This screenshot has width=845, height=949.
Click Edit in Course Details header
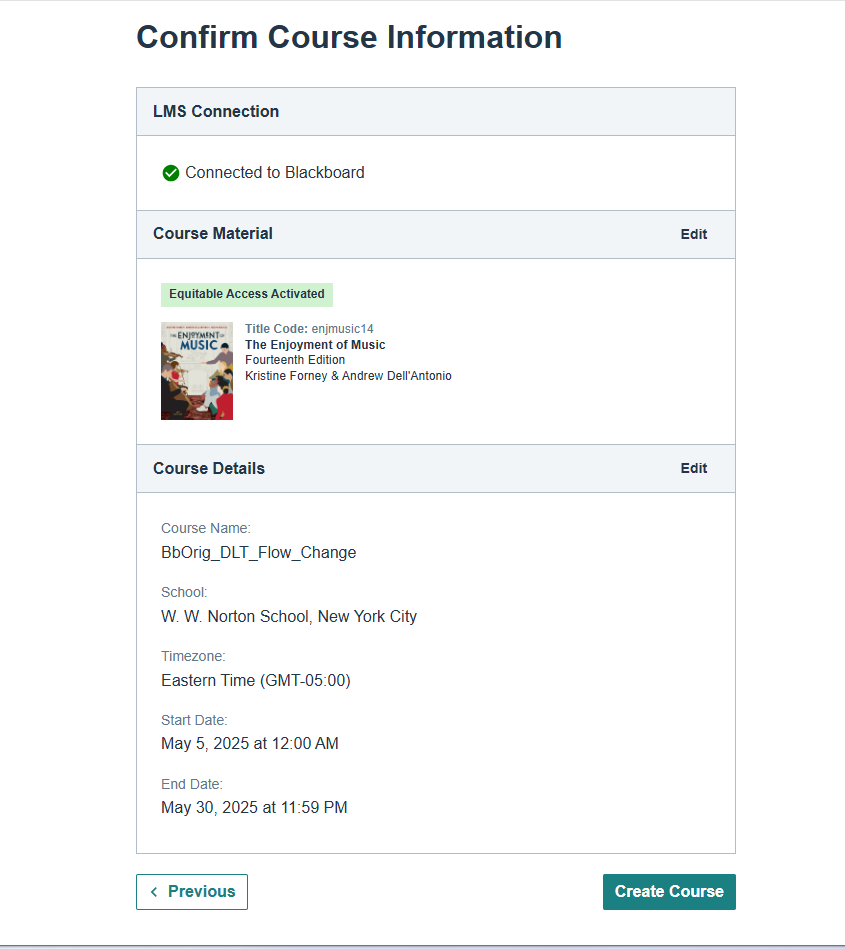pos(693,468)
